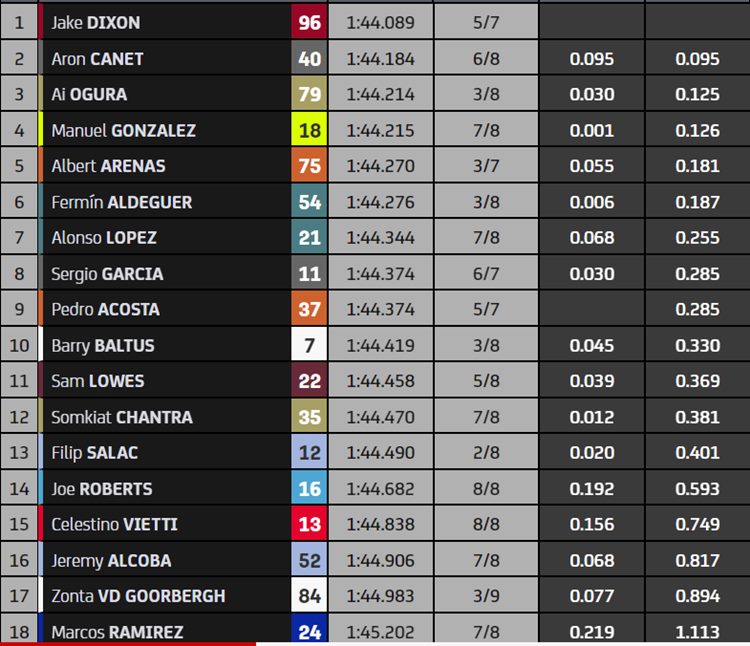Click Joe ROBERTS lap count 8/8
750x646 pixels.
coord(486,488)
